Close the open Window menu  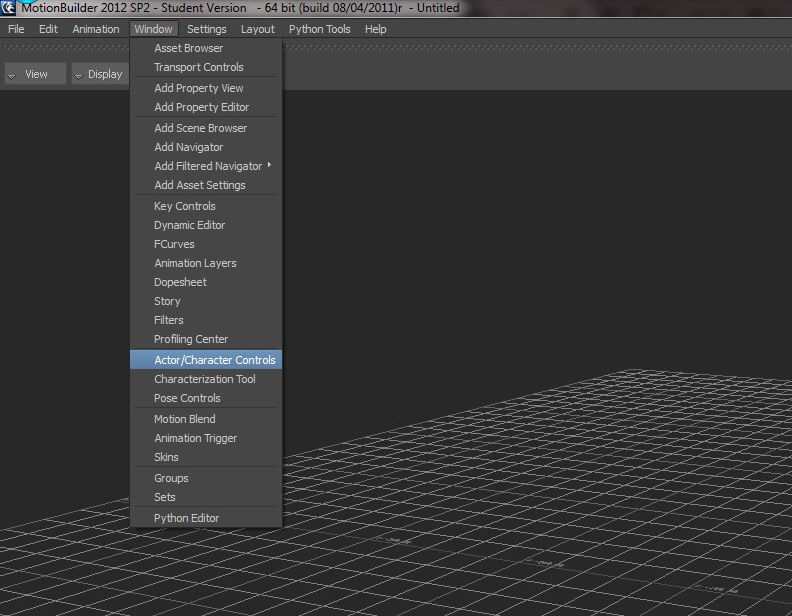coord(154,29)
